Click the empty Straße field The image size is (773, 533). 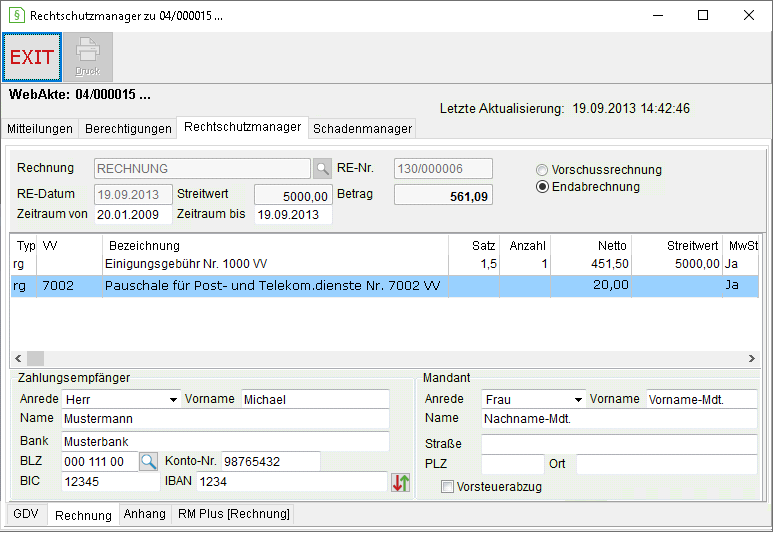coord(619,444)
